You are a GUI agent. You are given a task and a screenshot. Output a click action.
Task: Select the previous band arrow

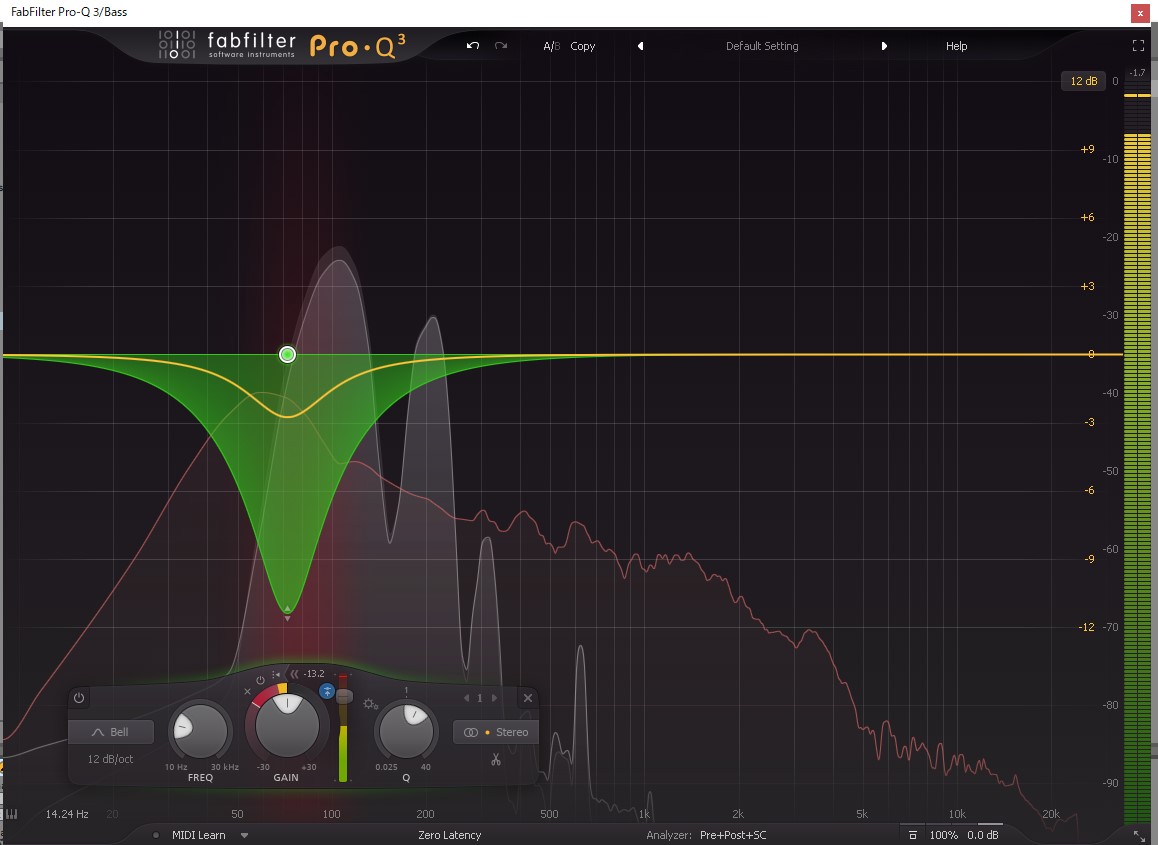tap(466, 698)
